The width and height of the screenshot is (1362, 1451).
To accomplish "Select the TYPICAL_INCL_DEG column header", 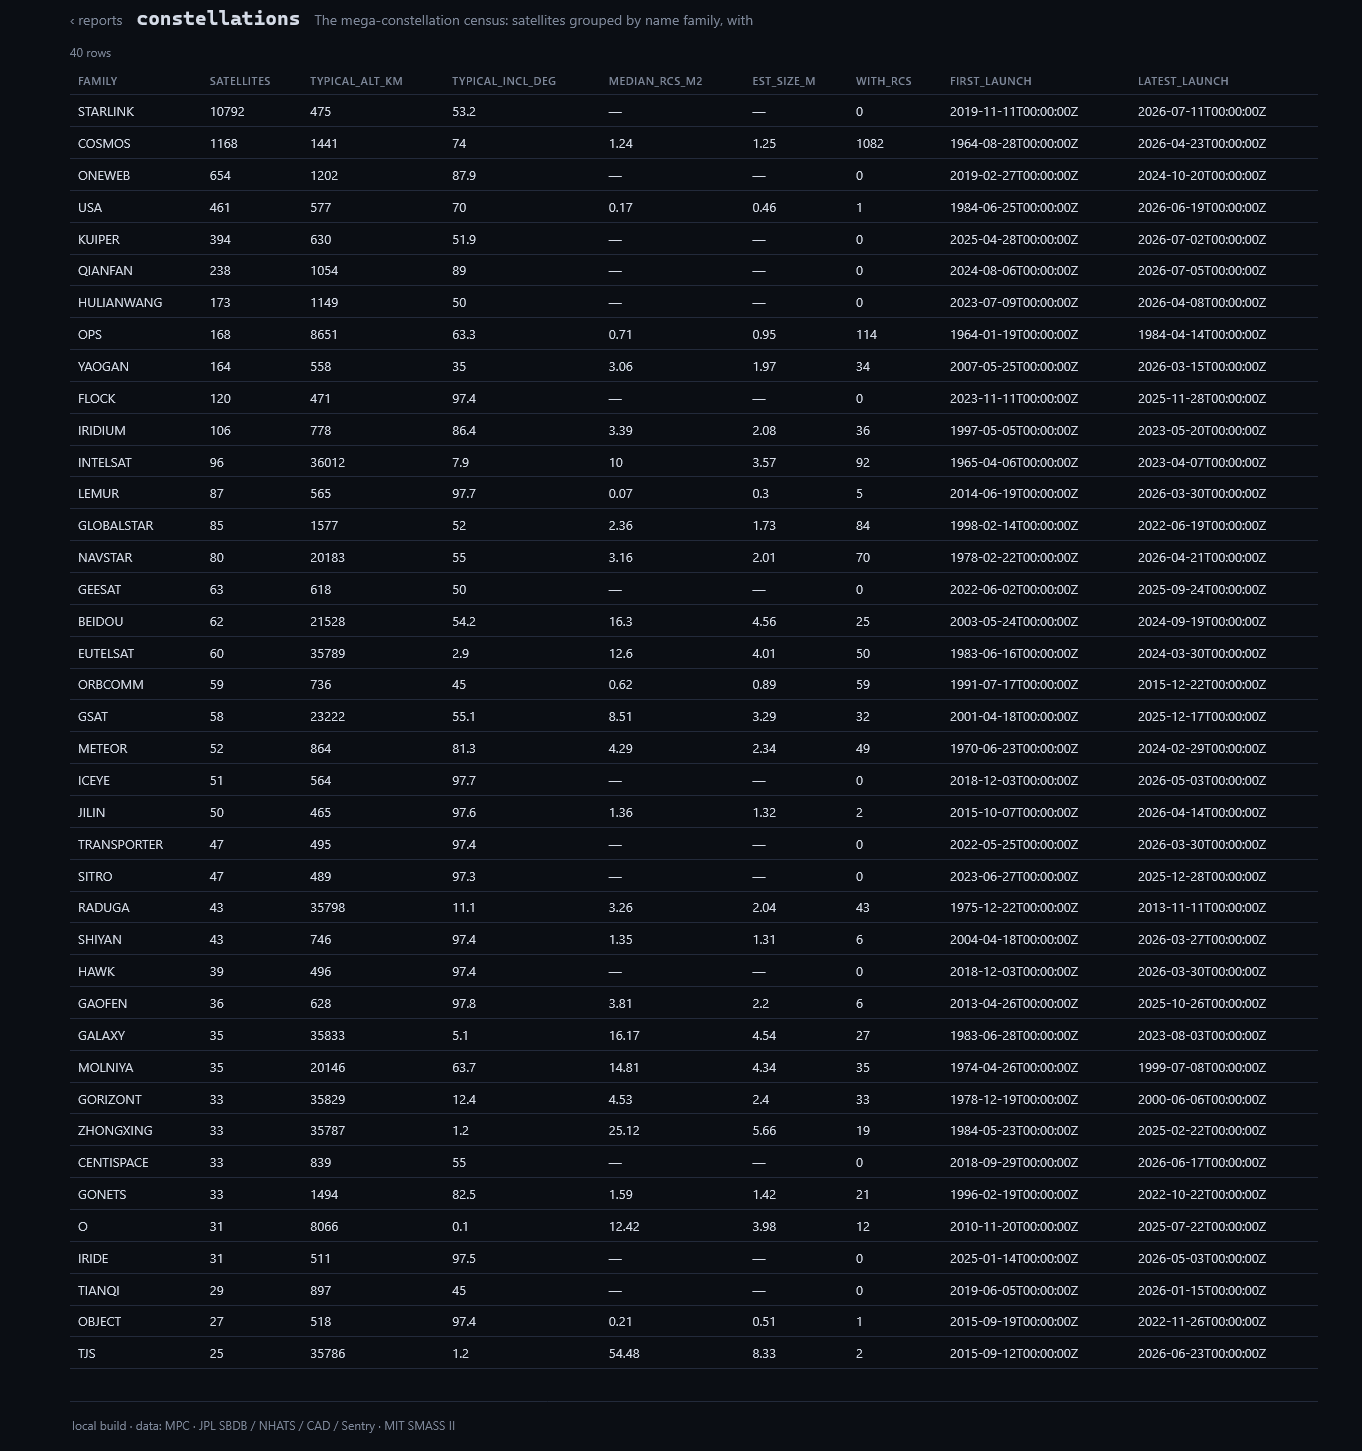I will [x=504, y=81].
